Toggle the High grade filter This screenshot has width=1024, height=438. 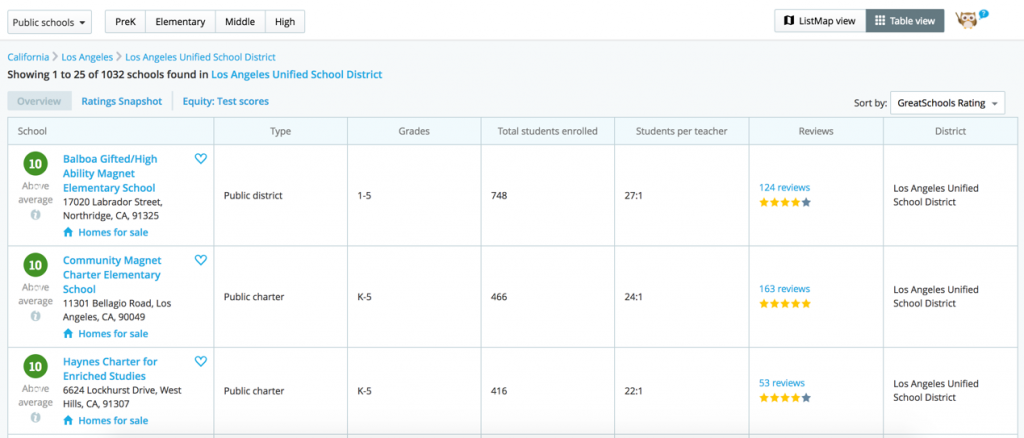tap(285, 22)
